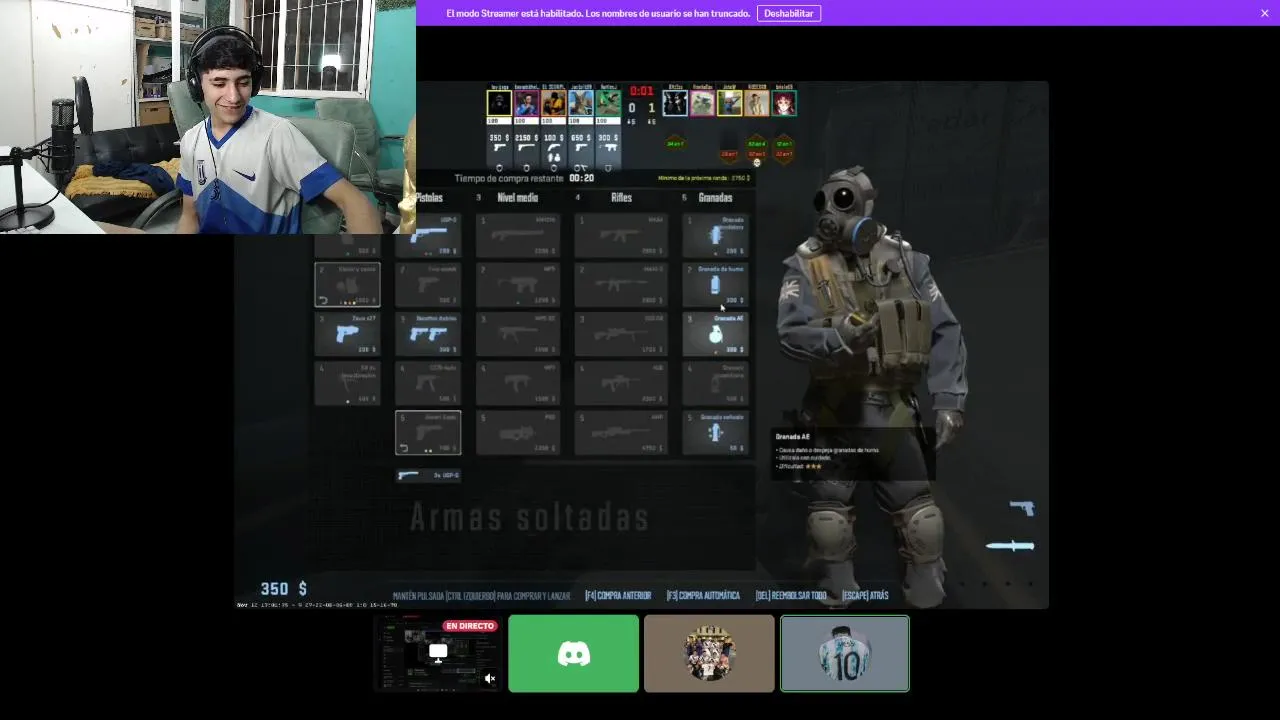This screenshot has height=720, width=1280.
Task: Click the 350 $ balance text
Action: click(x=284, y=589)
